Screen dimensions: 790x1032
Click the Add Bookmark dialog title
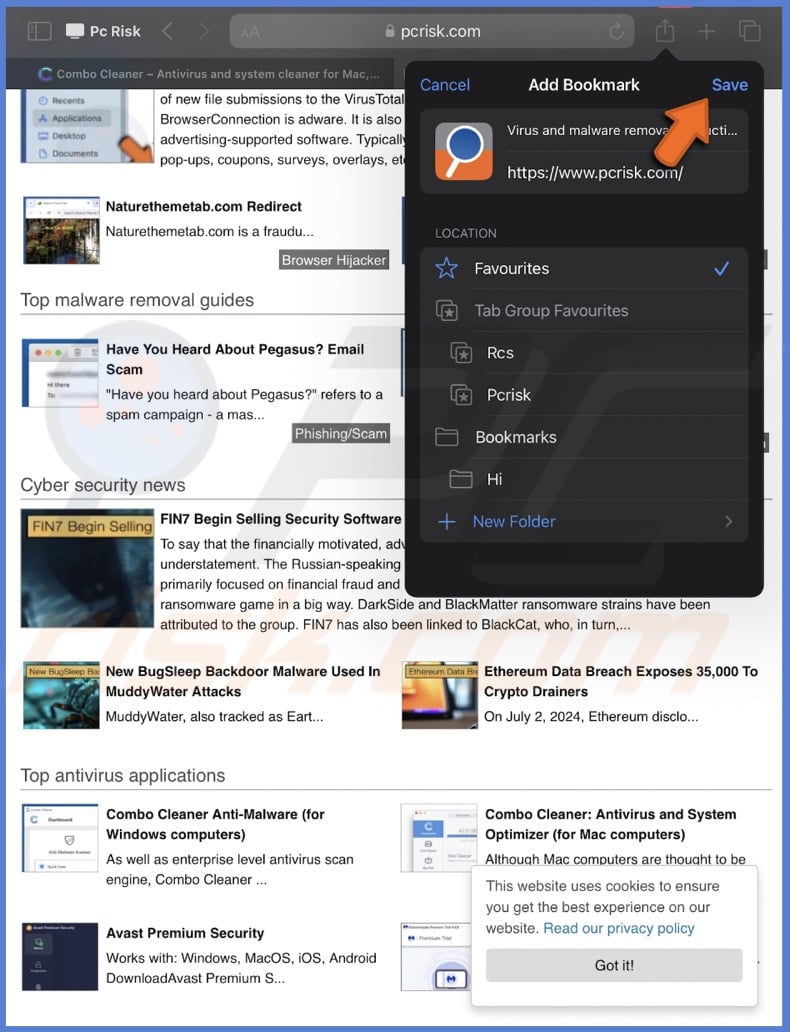584,85
